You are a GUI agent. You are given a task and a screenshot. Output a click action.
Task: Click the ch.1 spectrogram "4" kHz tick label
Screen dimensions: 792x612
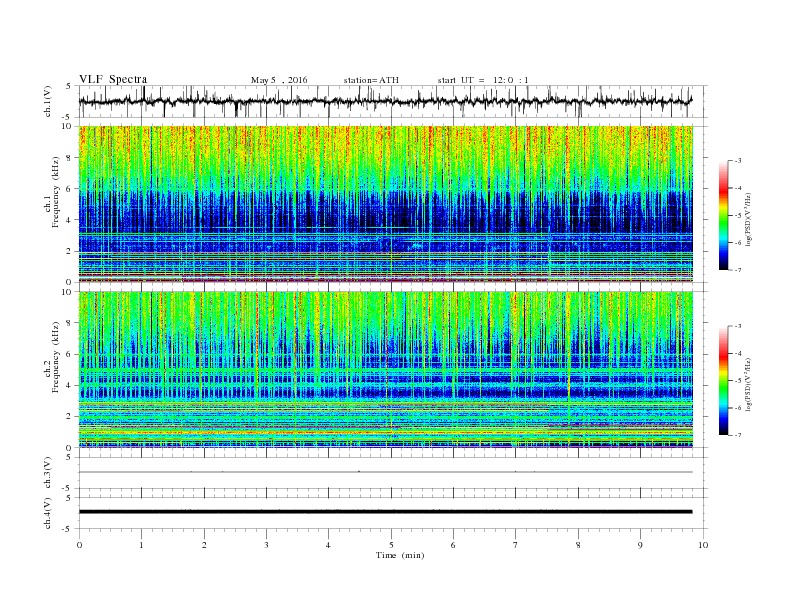pos(69,220)
